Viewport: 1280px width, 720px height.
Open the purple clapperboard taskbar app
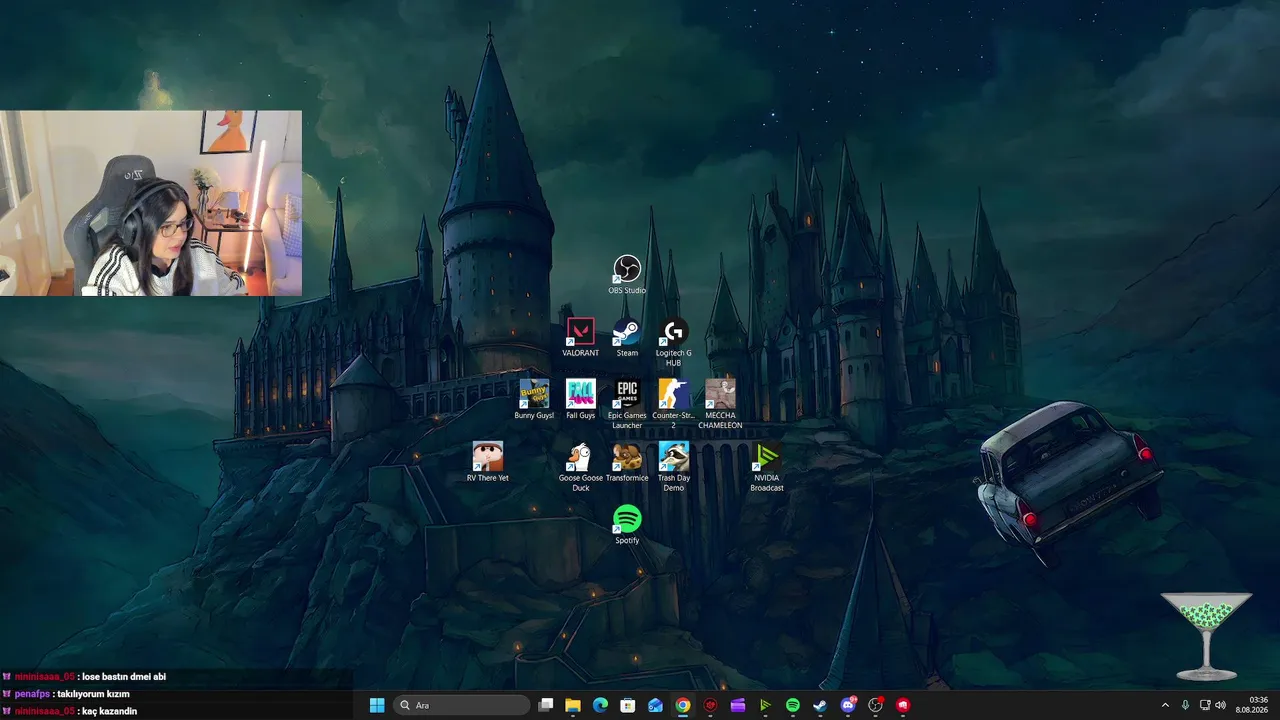click(738, 705)
